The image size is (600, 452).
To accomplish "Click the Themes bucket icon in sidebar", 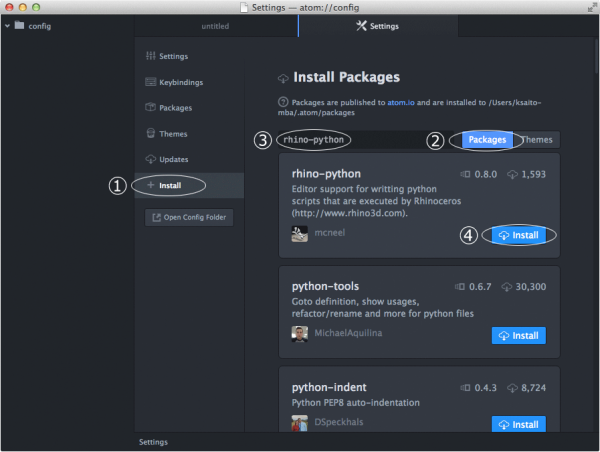I will pyautogui.click(x=150, y=133).
